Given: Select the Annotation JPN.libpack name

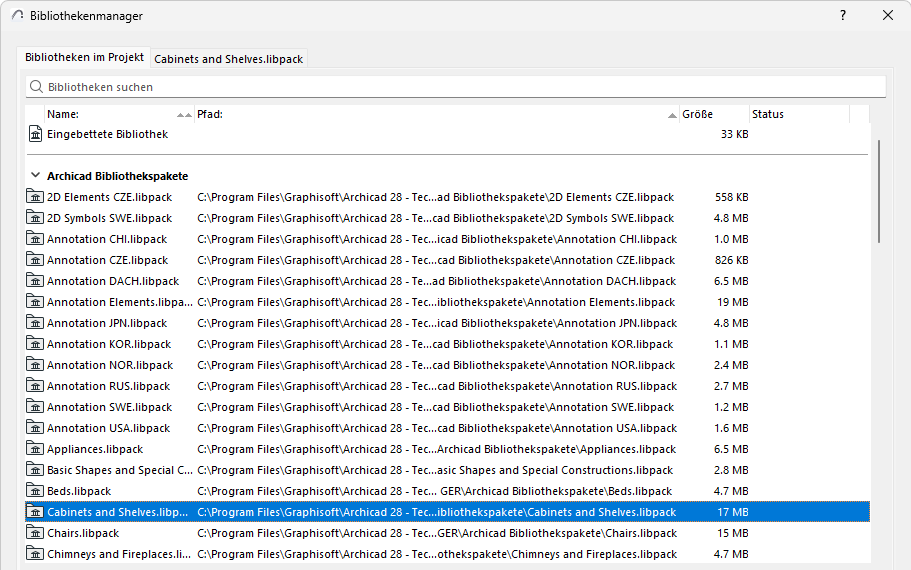Looking at the screenshot, I should pos(107,322).
